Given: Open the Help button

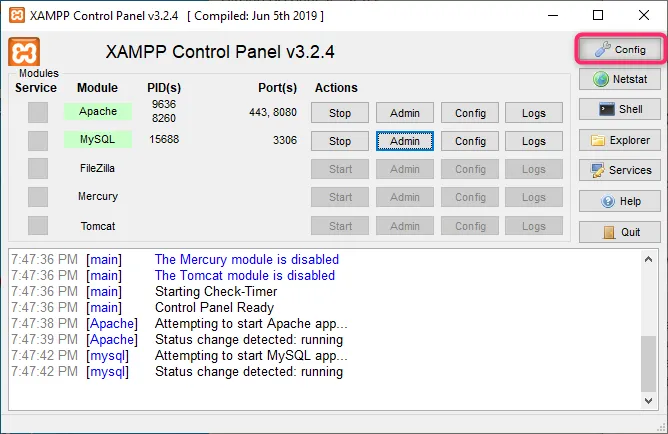Looking at the screenshot, I should click(x=620, y=201).
